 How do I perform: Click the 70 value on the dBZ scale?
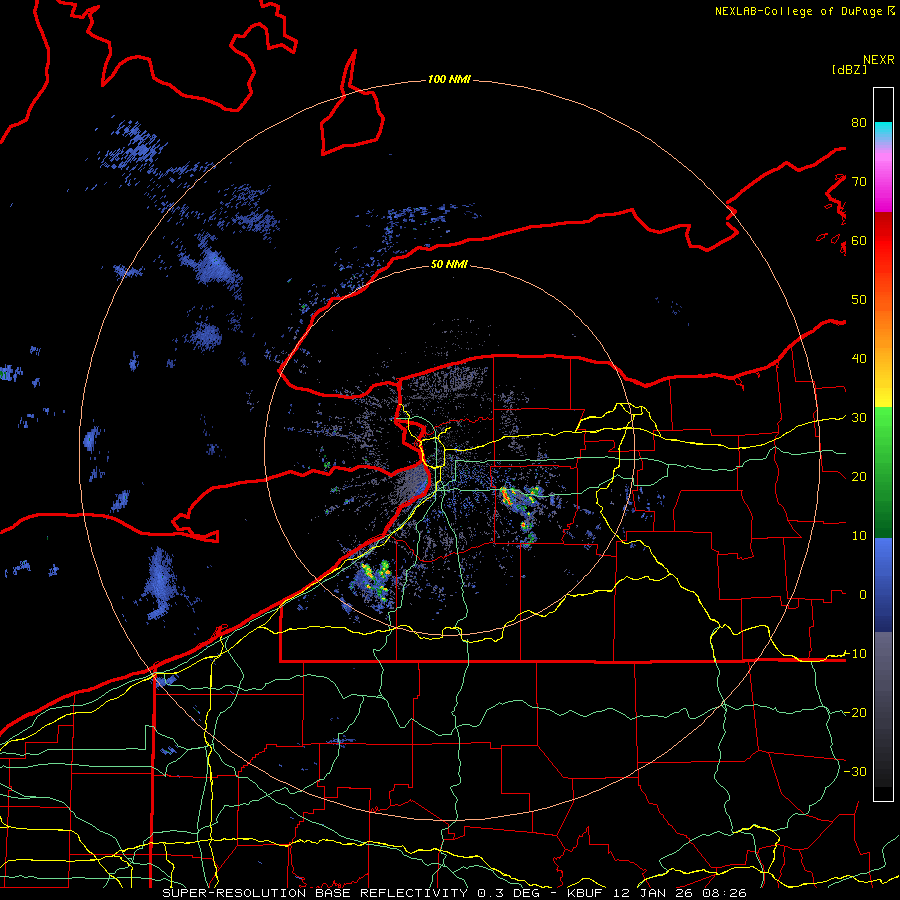tap(859, 182)
